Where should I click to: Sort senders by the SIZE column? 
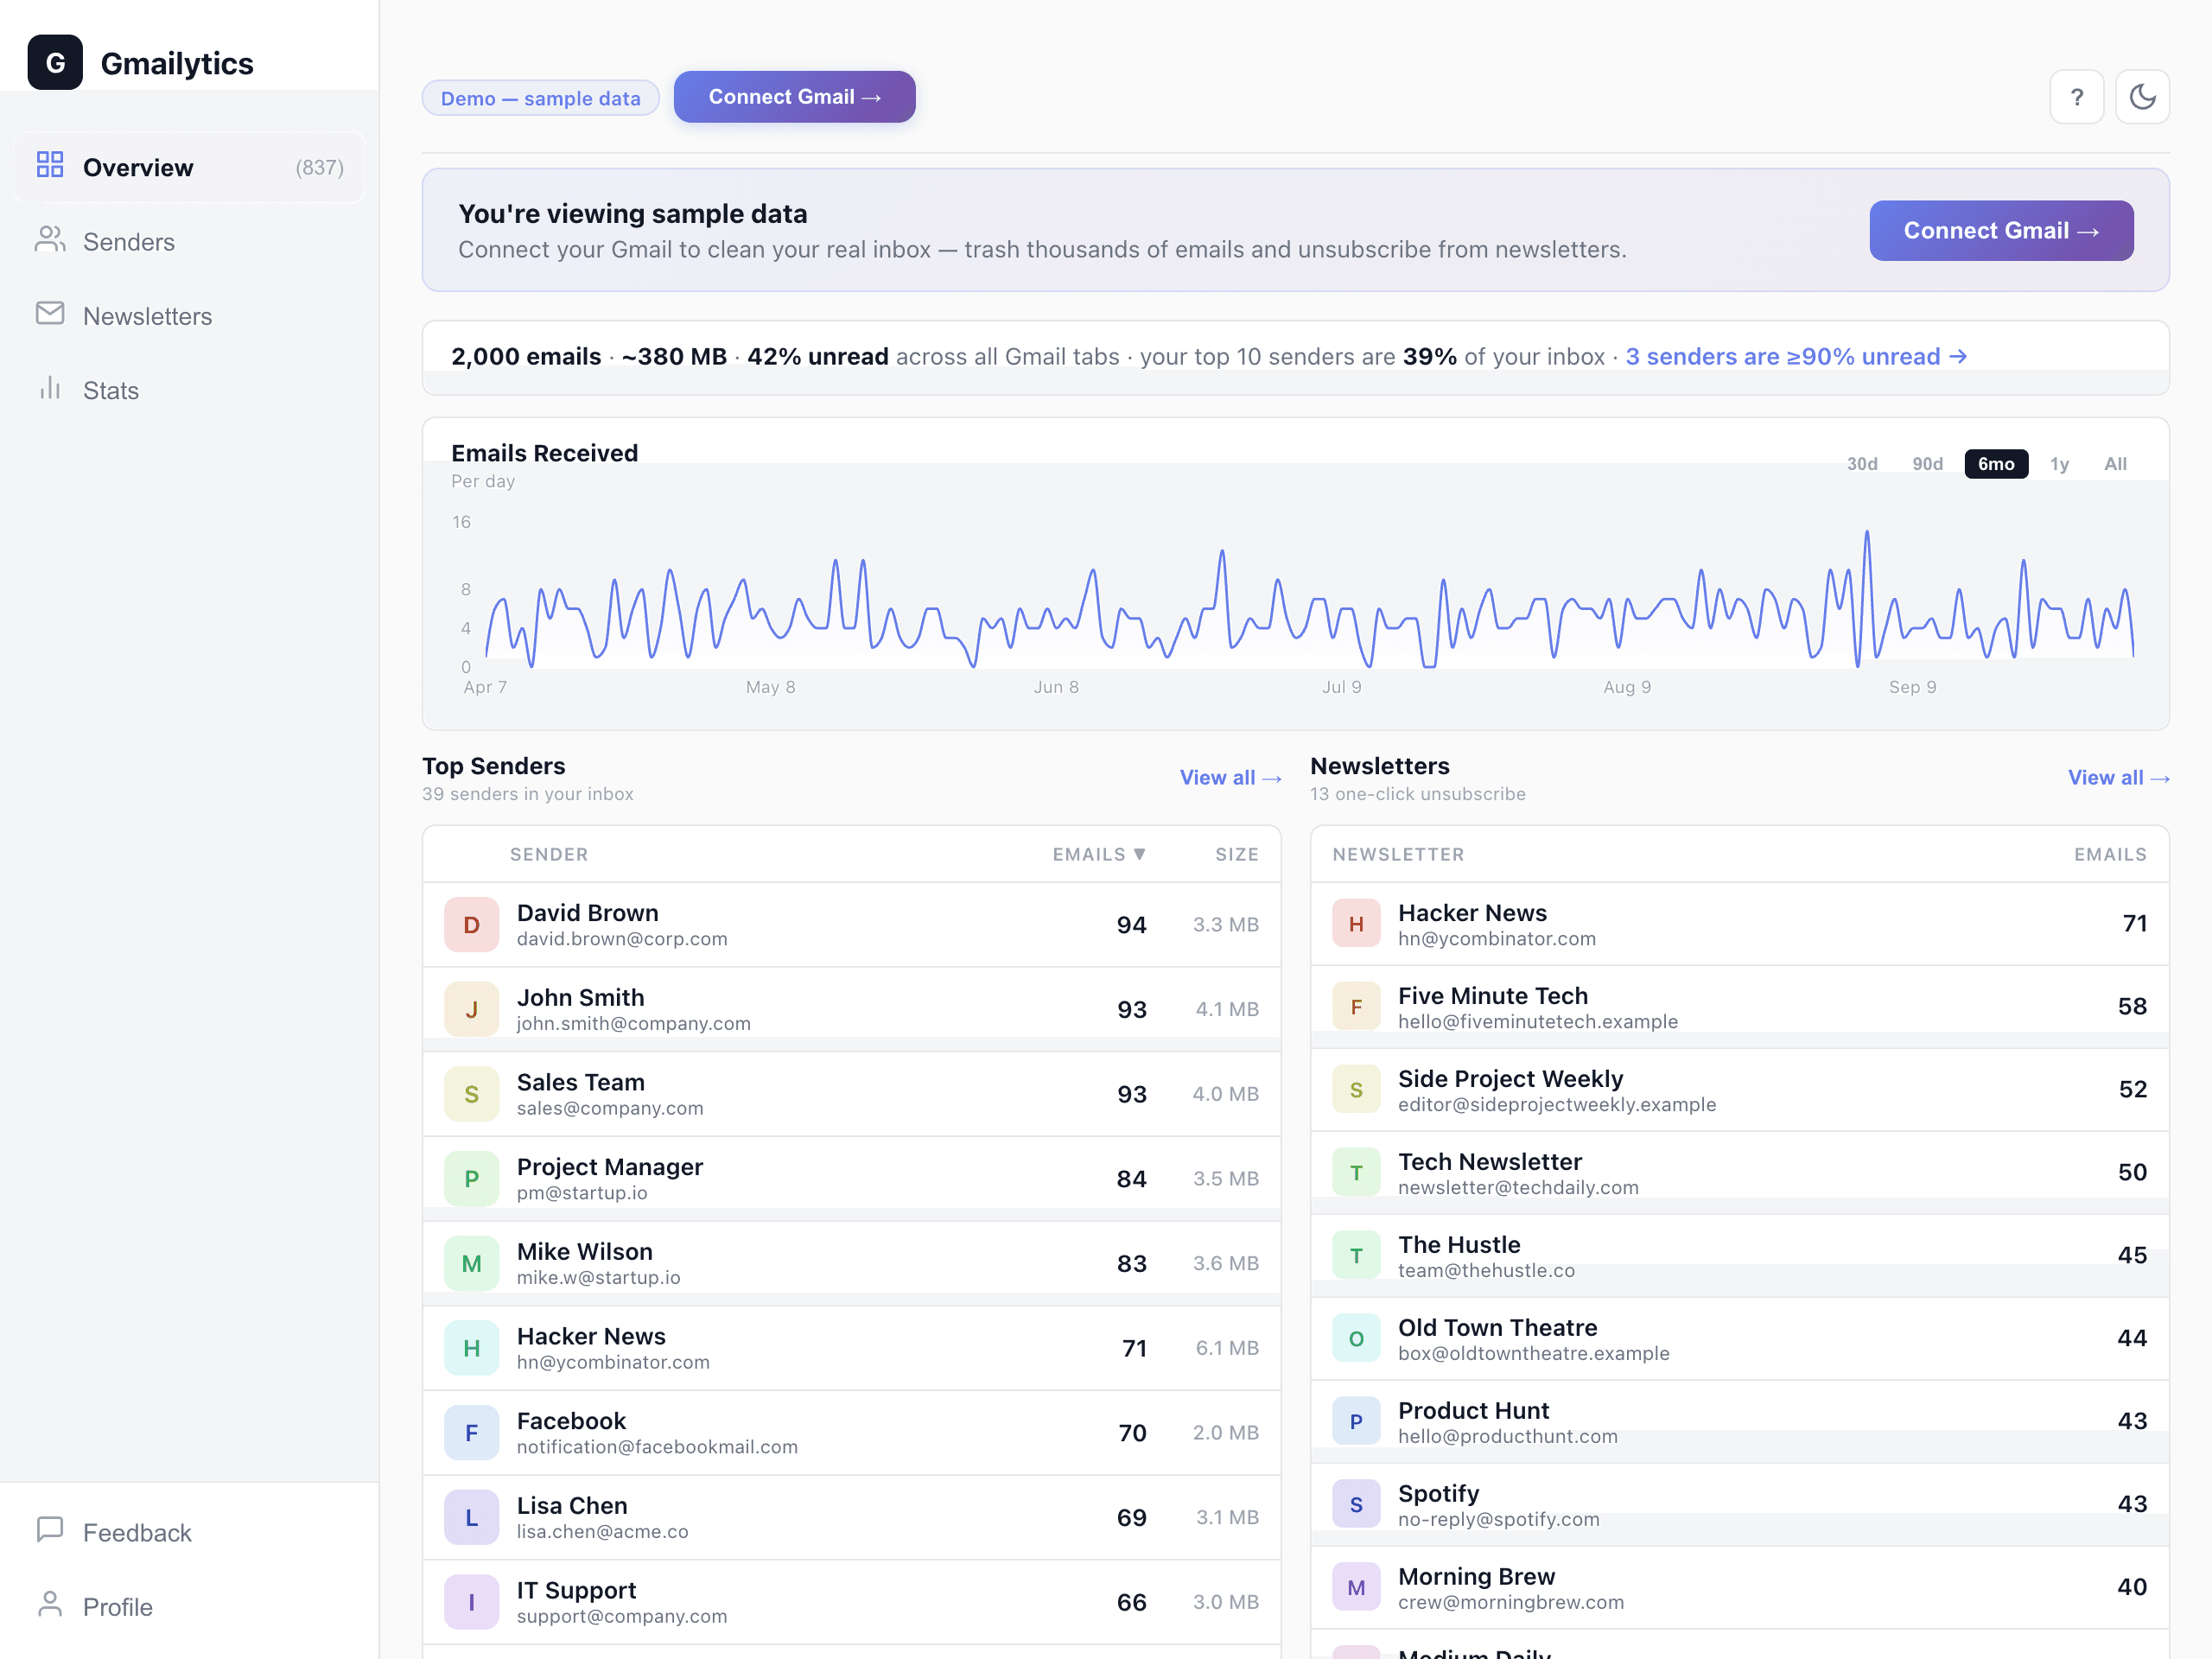point(1237,854)
